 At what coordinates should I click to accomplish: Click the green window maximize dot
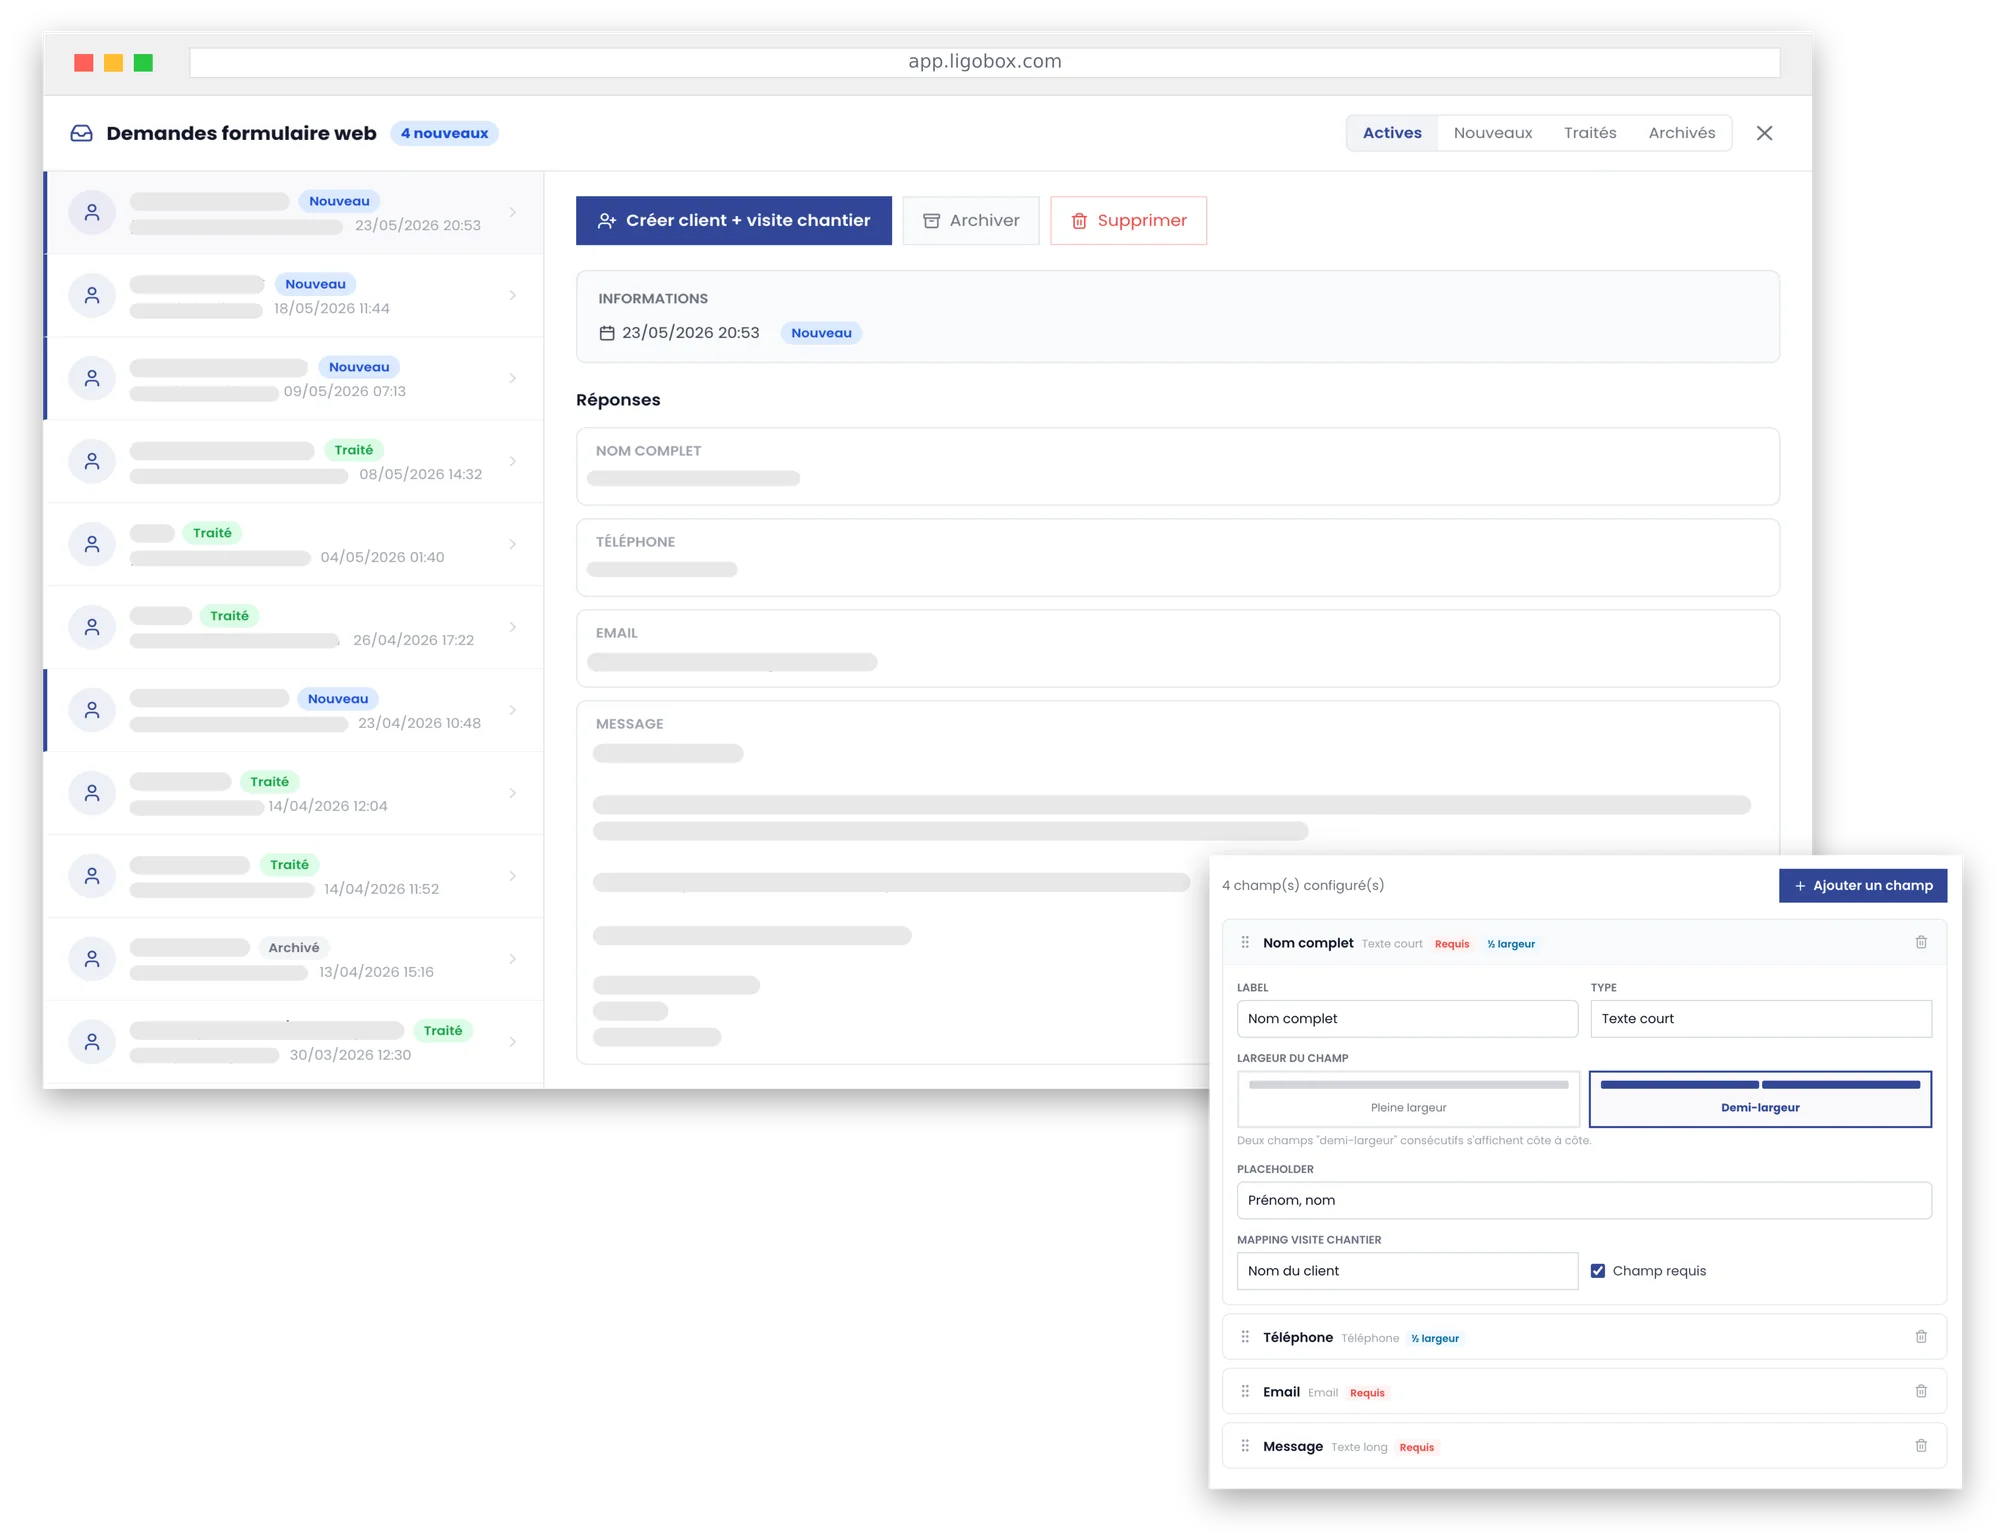click(143, 63)
